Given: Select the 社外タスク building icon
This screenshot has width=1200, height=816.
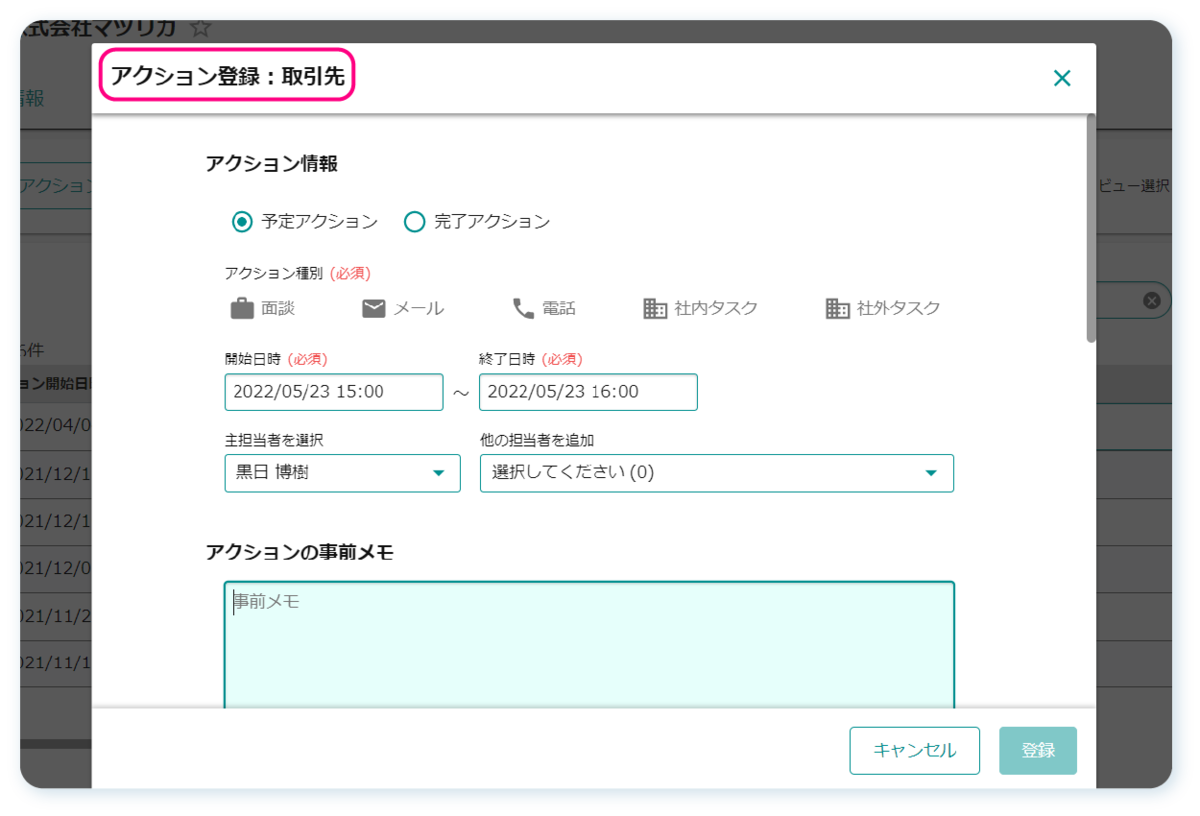Looking at the screenshot, I should tap(837, 309).
